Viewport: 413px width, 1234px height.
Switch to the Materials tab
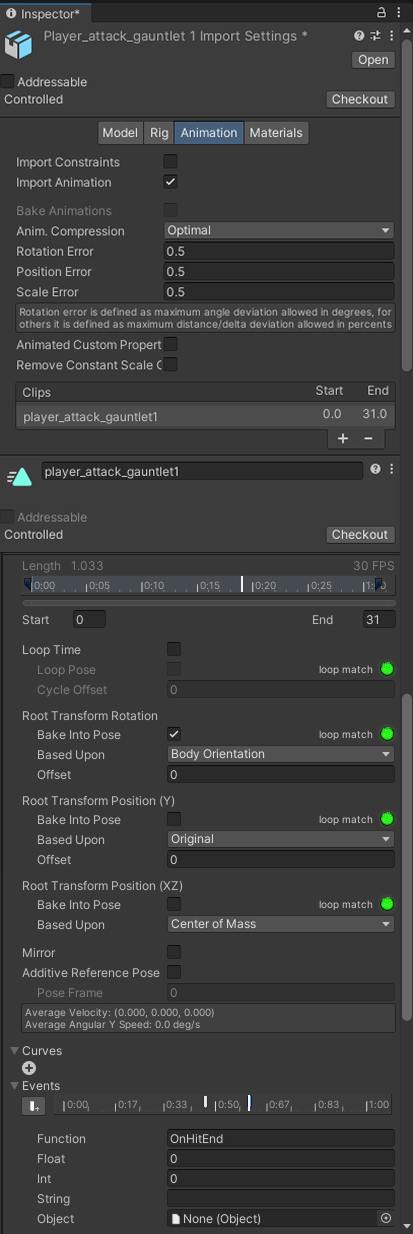tap(275, 132)
